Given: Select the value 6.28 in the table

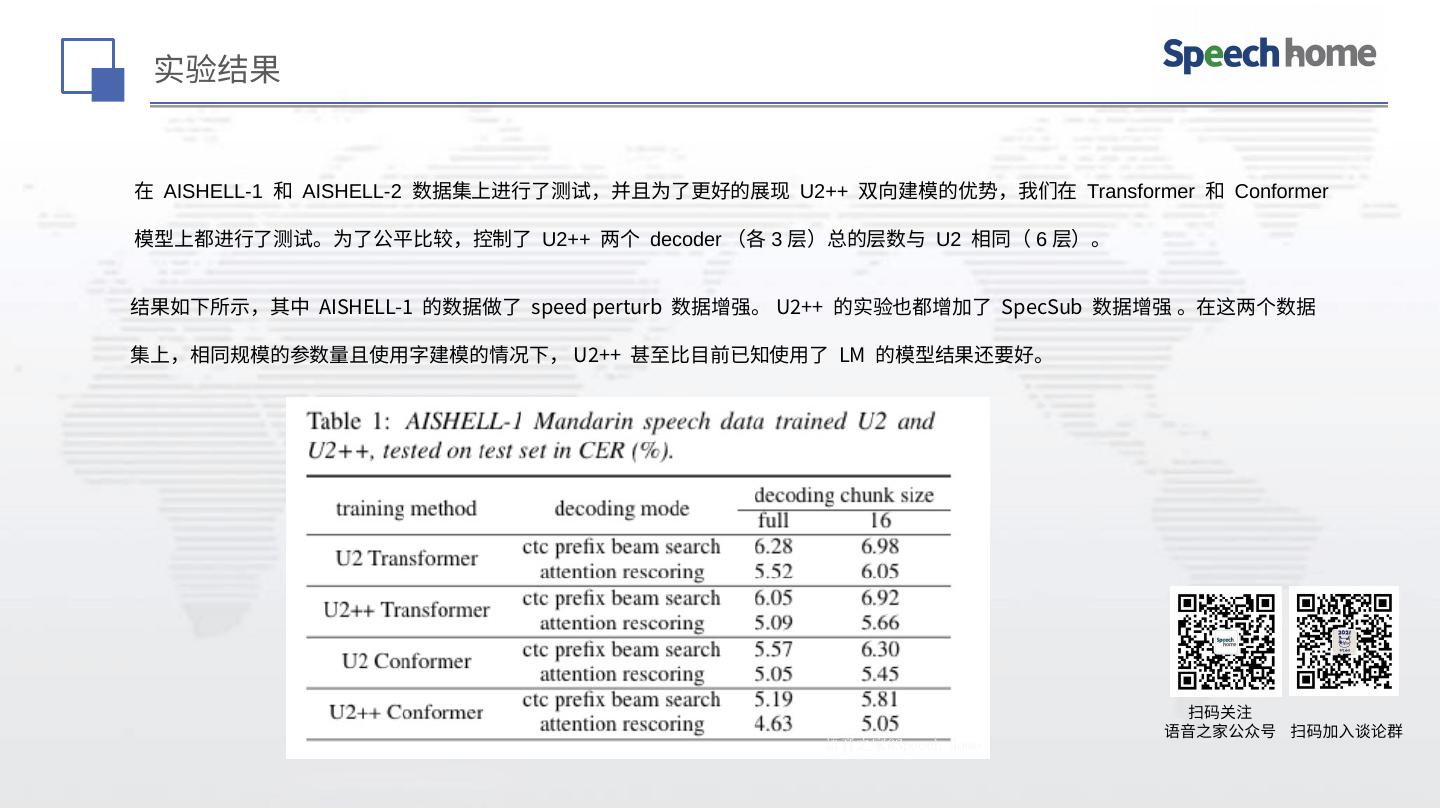Looking at the screenshot, I should [x=773, y=546].
